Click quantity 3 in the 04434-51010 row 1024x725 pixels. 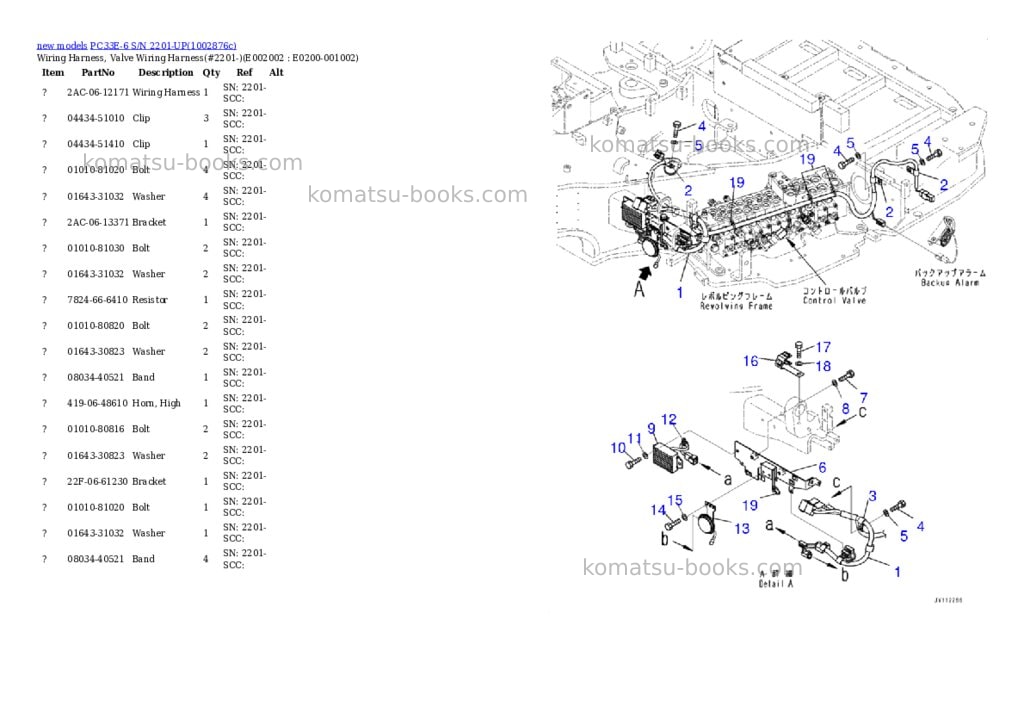tap(206, 118)
